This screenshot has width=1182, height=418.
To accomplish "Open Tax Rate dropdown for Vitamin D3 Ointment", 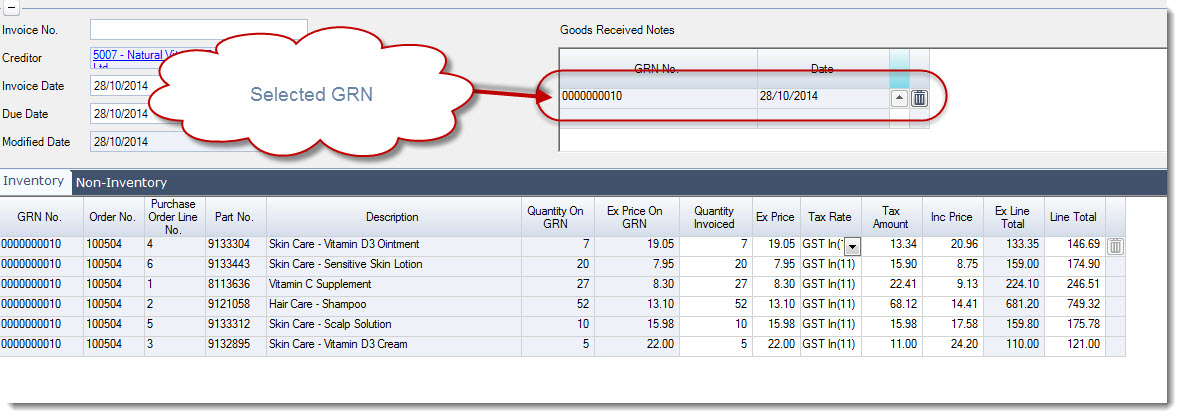I will [853, 246].
